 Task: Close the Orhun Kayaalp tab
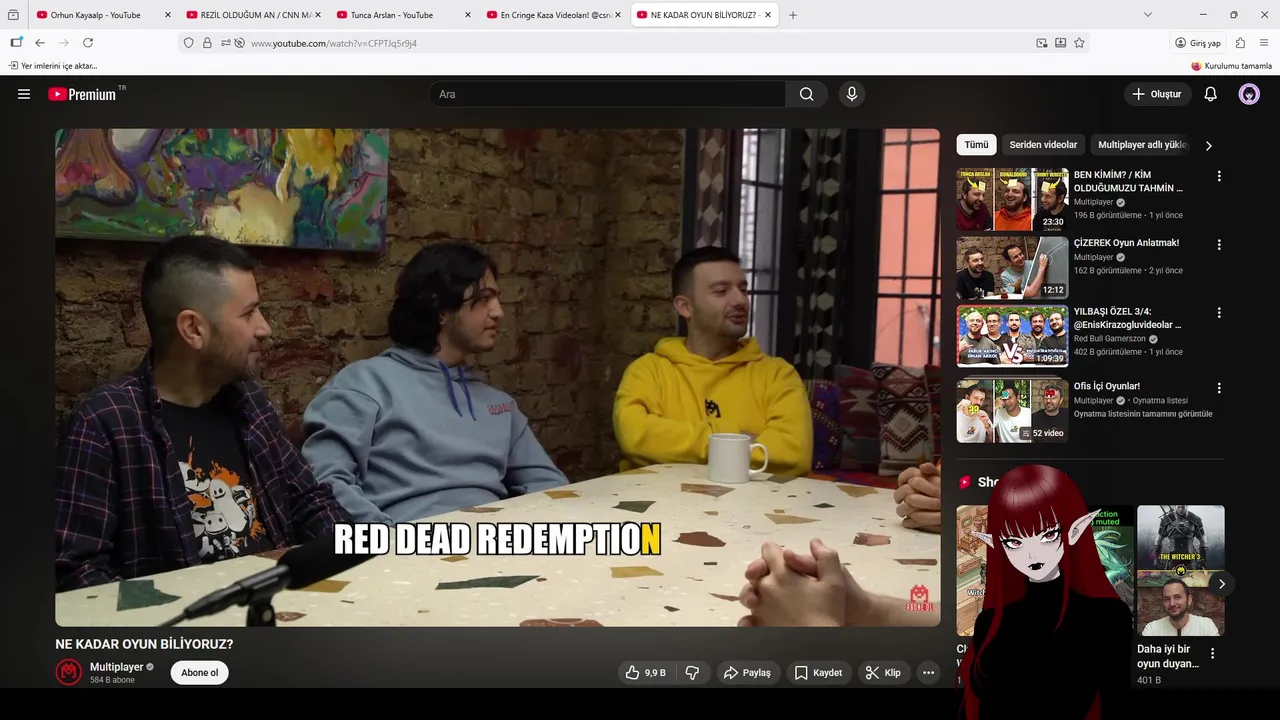(167, 15)
